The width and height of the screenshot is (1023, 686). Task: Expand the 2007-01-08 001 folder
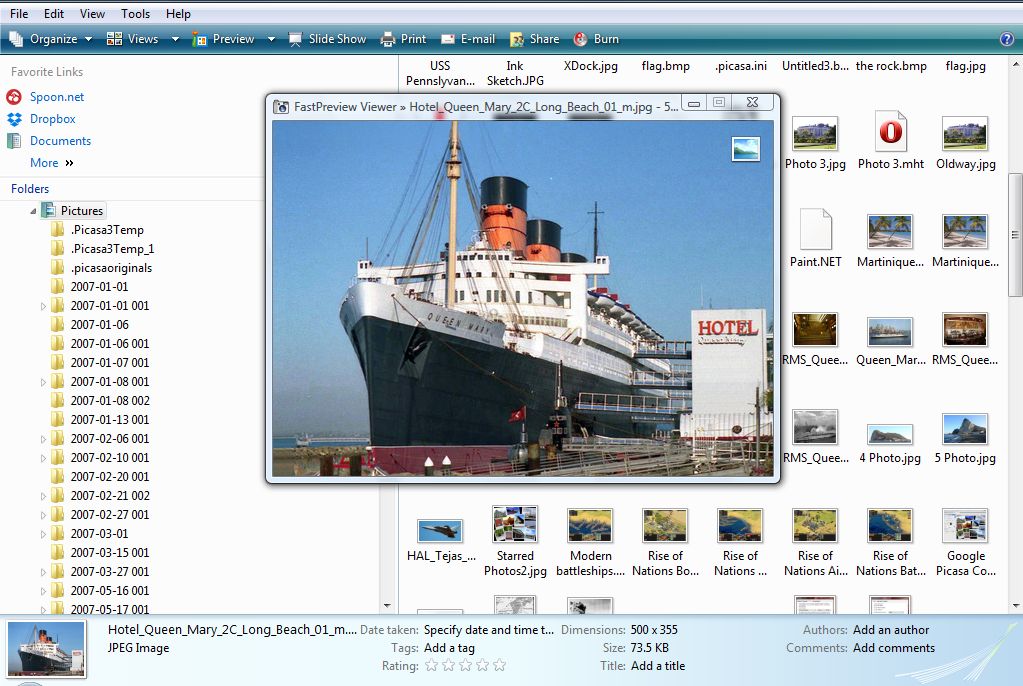(x=43, y=382)
